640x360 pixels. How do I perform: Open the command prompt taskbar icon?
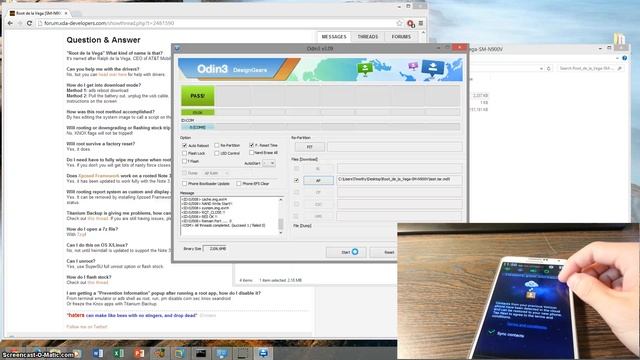tap(201, 353)
